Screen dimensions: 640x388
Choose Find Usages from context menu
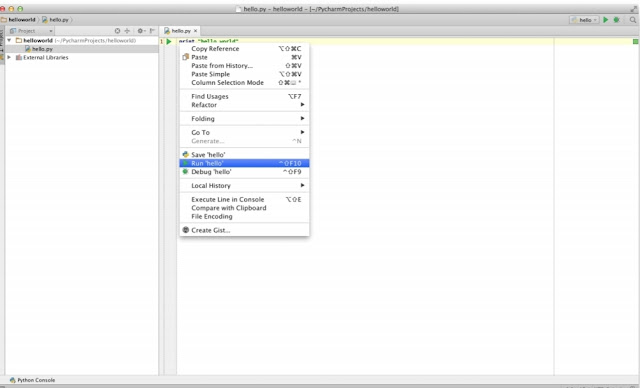click(x=244, y=97)
